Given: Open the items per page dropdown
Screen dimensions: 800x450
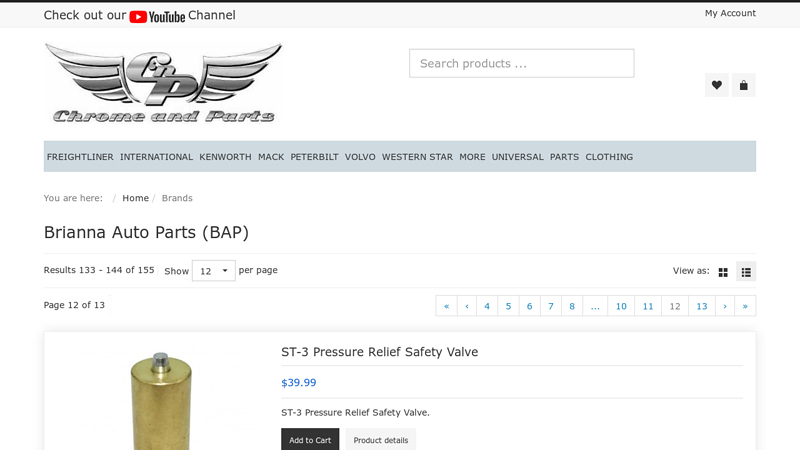Looking at the screenshot, I should pos(213,271).
